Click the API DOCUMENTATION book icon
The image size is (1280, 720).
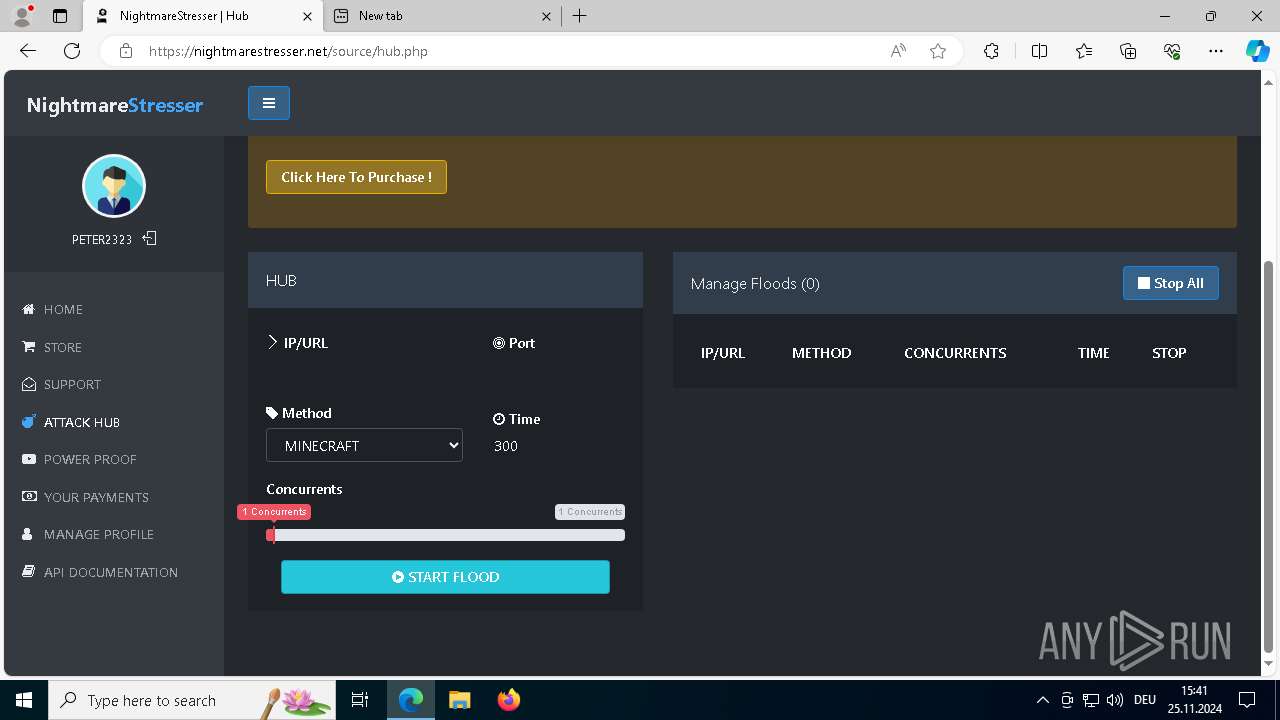28,572
